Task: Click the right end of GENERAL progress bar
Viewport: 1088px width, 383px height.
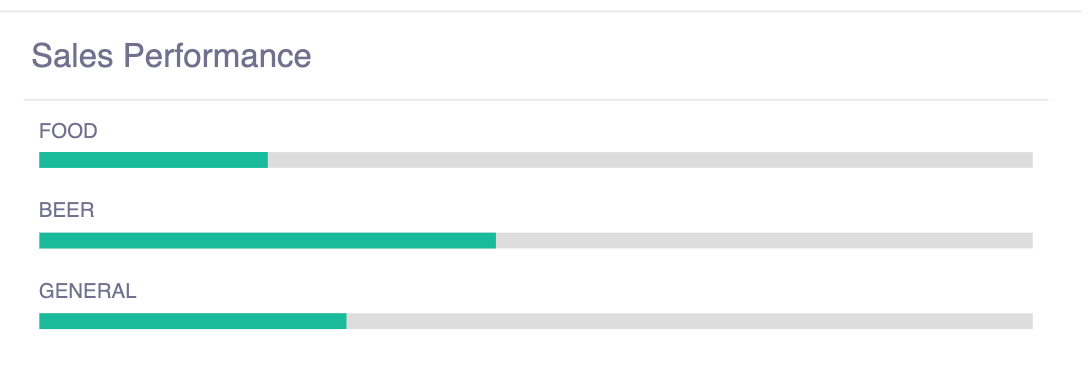Action: click(1030, 321)
